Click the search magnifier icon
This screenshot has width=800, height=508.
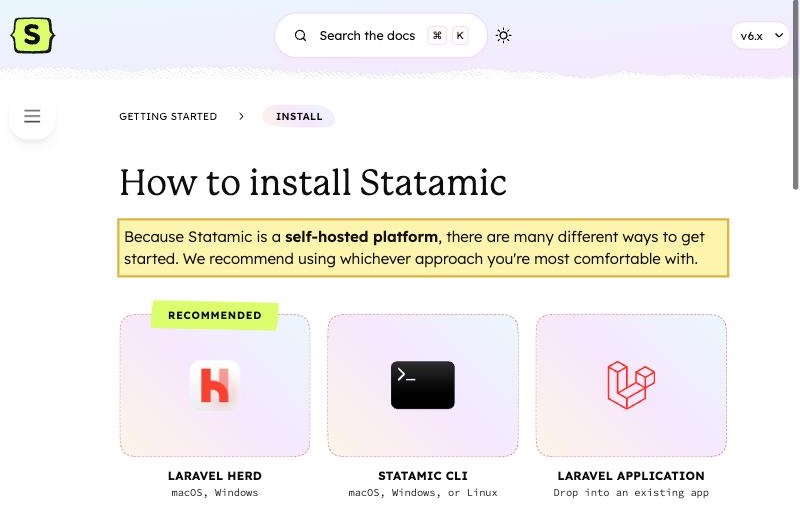pos(301,36)
